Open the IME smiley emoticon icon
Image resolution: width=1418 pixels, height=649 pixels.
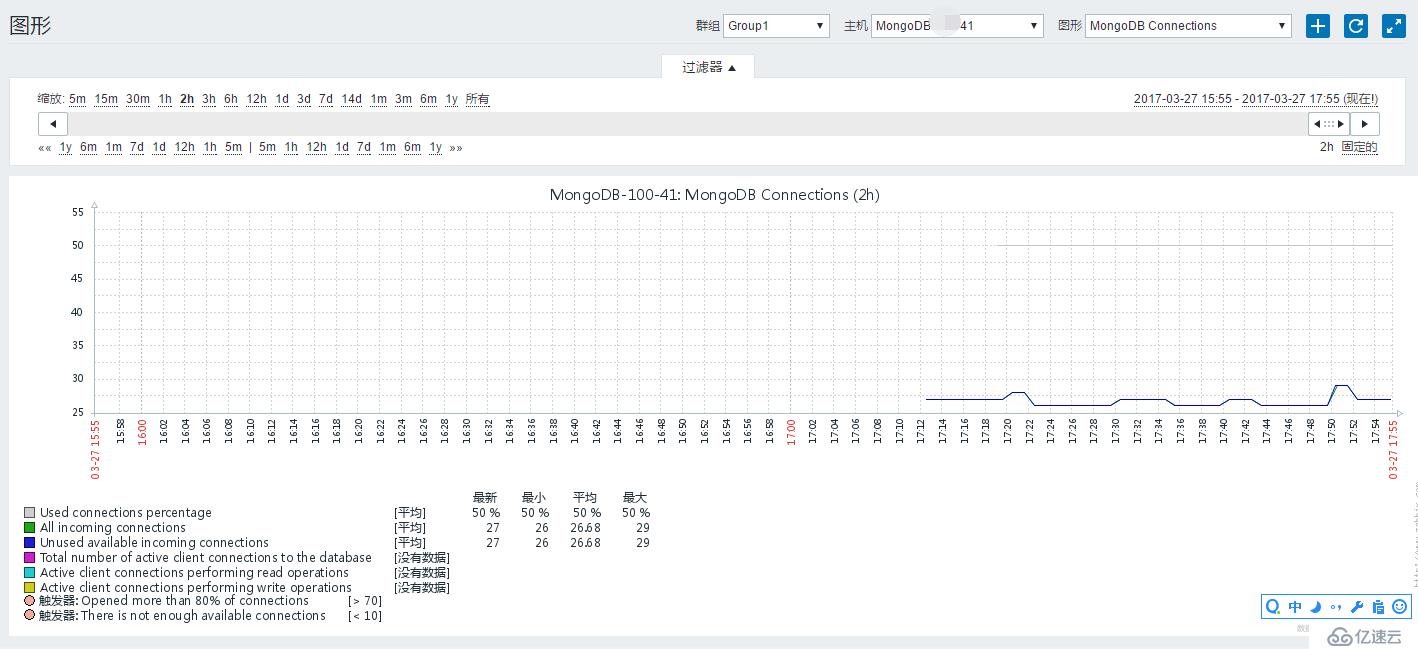[x=1399, y=606]
